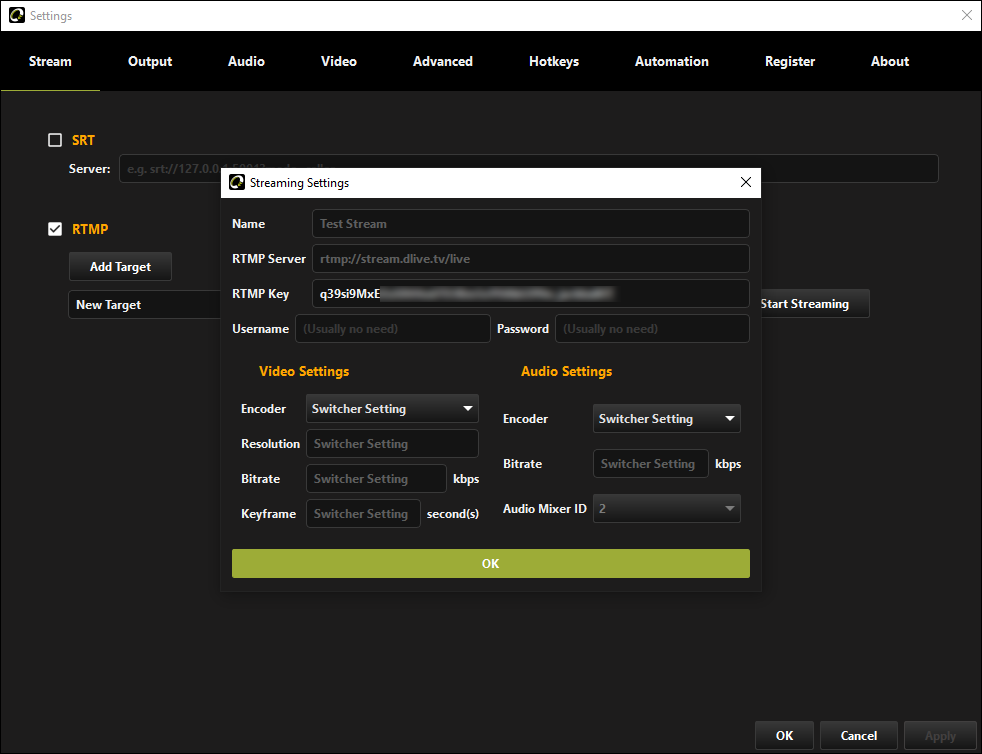The width and height of the screenshot is (982, 754).
Task: Open the Audio Encoder dropdown
Action: click(666, 418)
